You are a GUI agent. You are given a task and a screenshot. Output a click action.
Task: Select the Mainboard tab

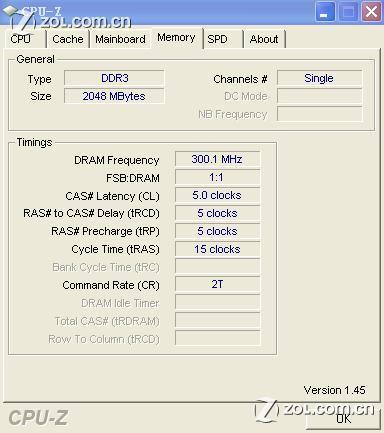[120, 39]
